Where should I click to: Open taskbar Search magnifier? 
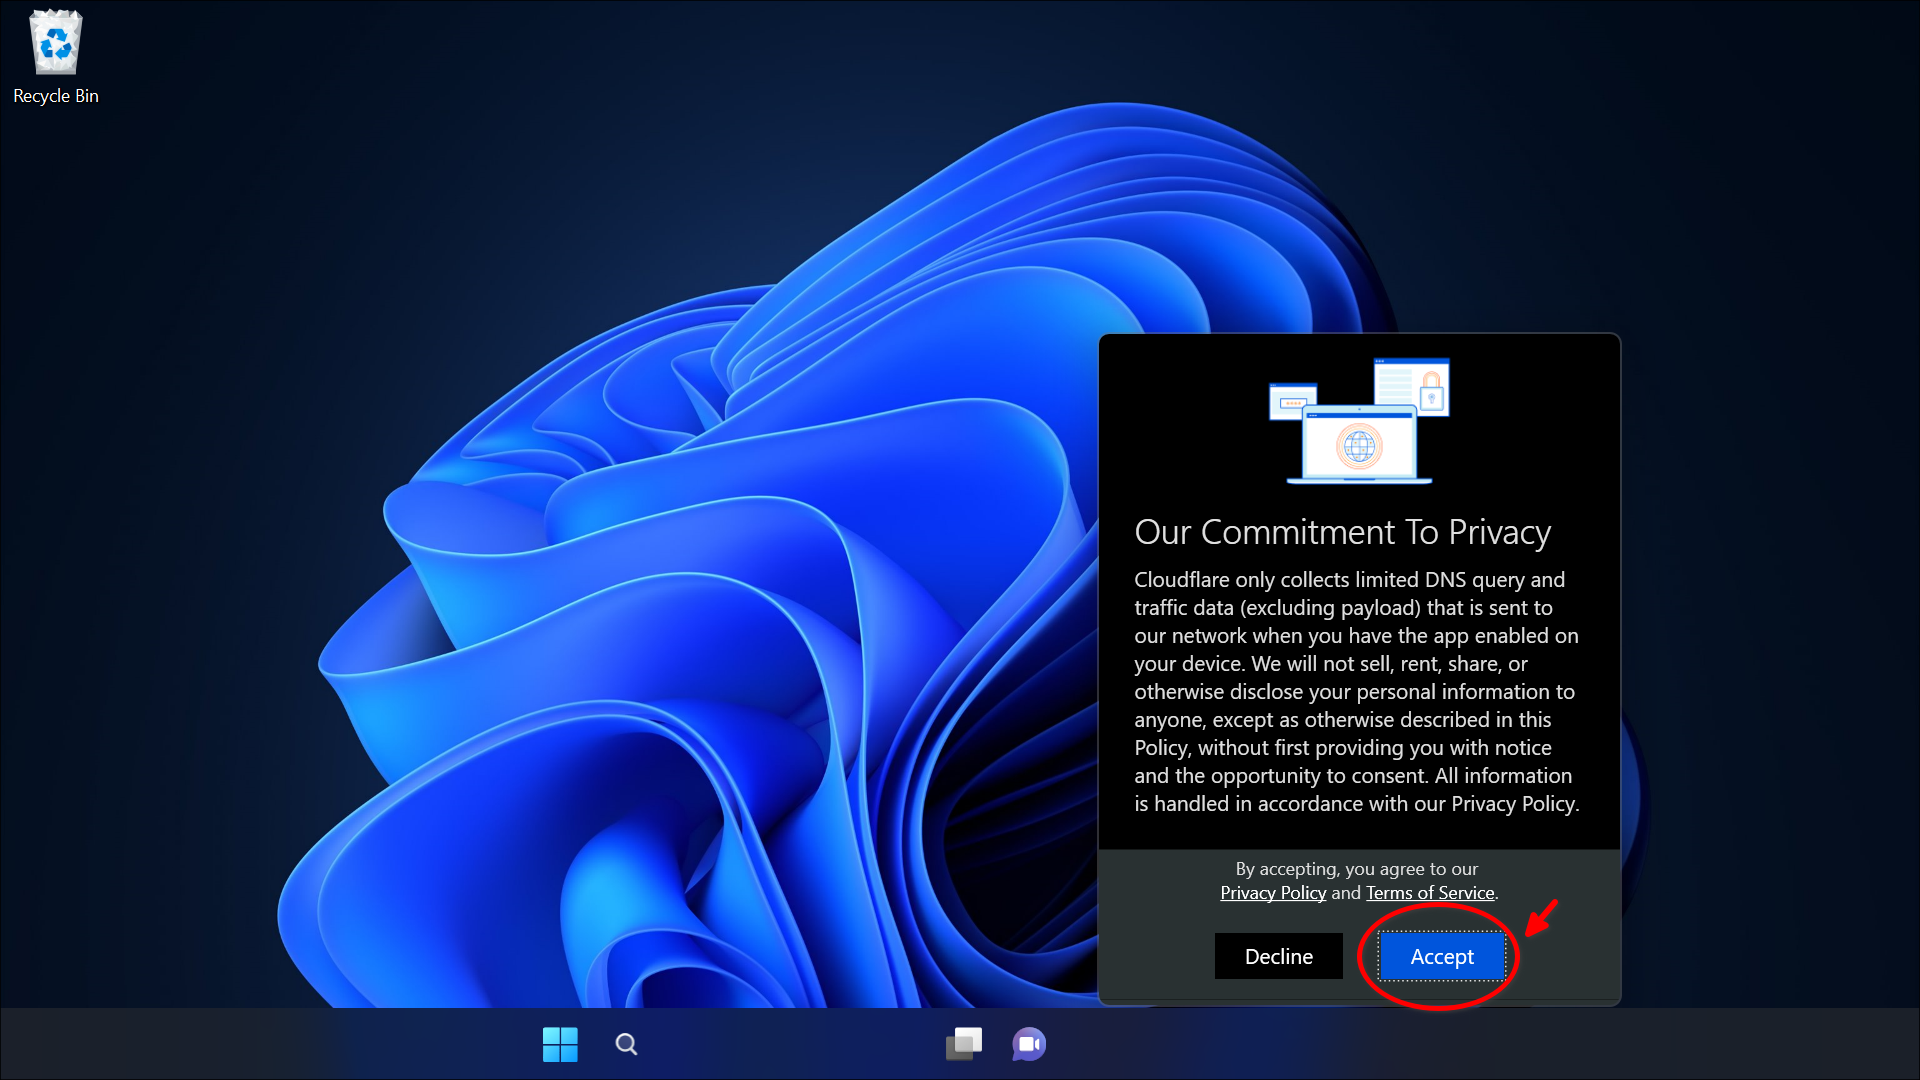[627, 1044]
